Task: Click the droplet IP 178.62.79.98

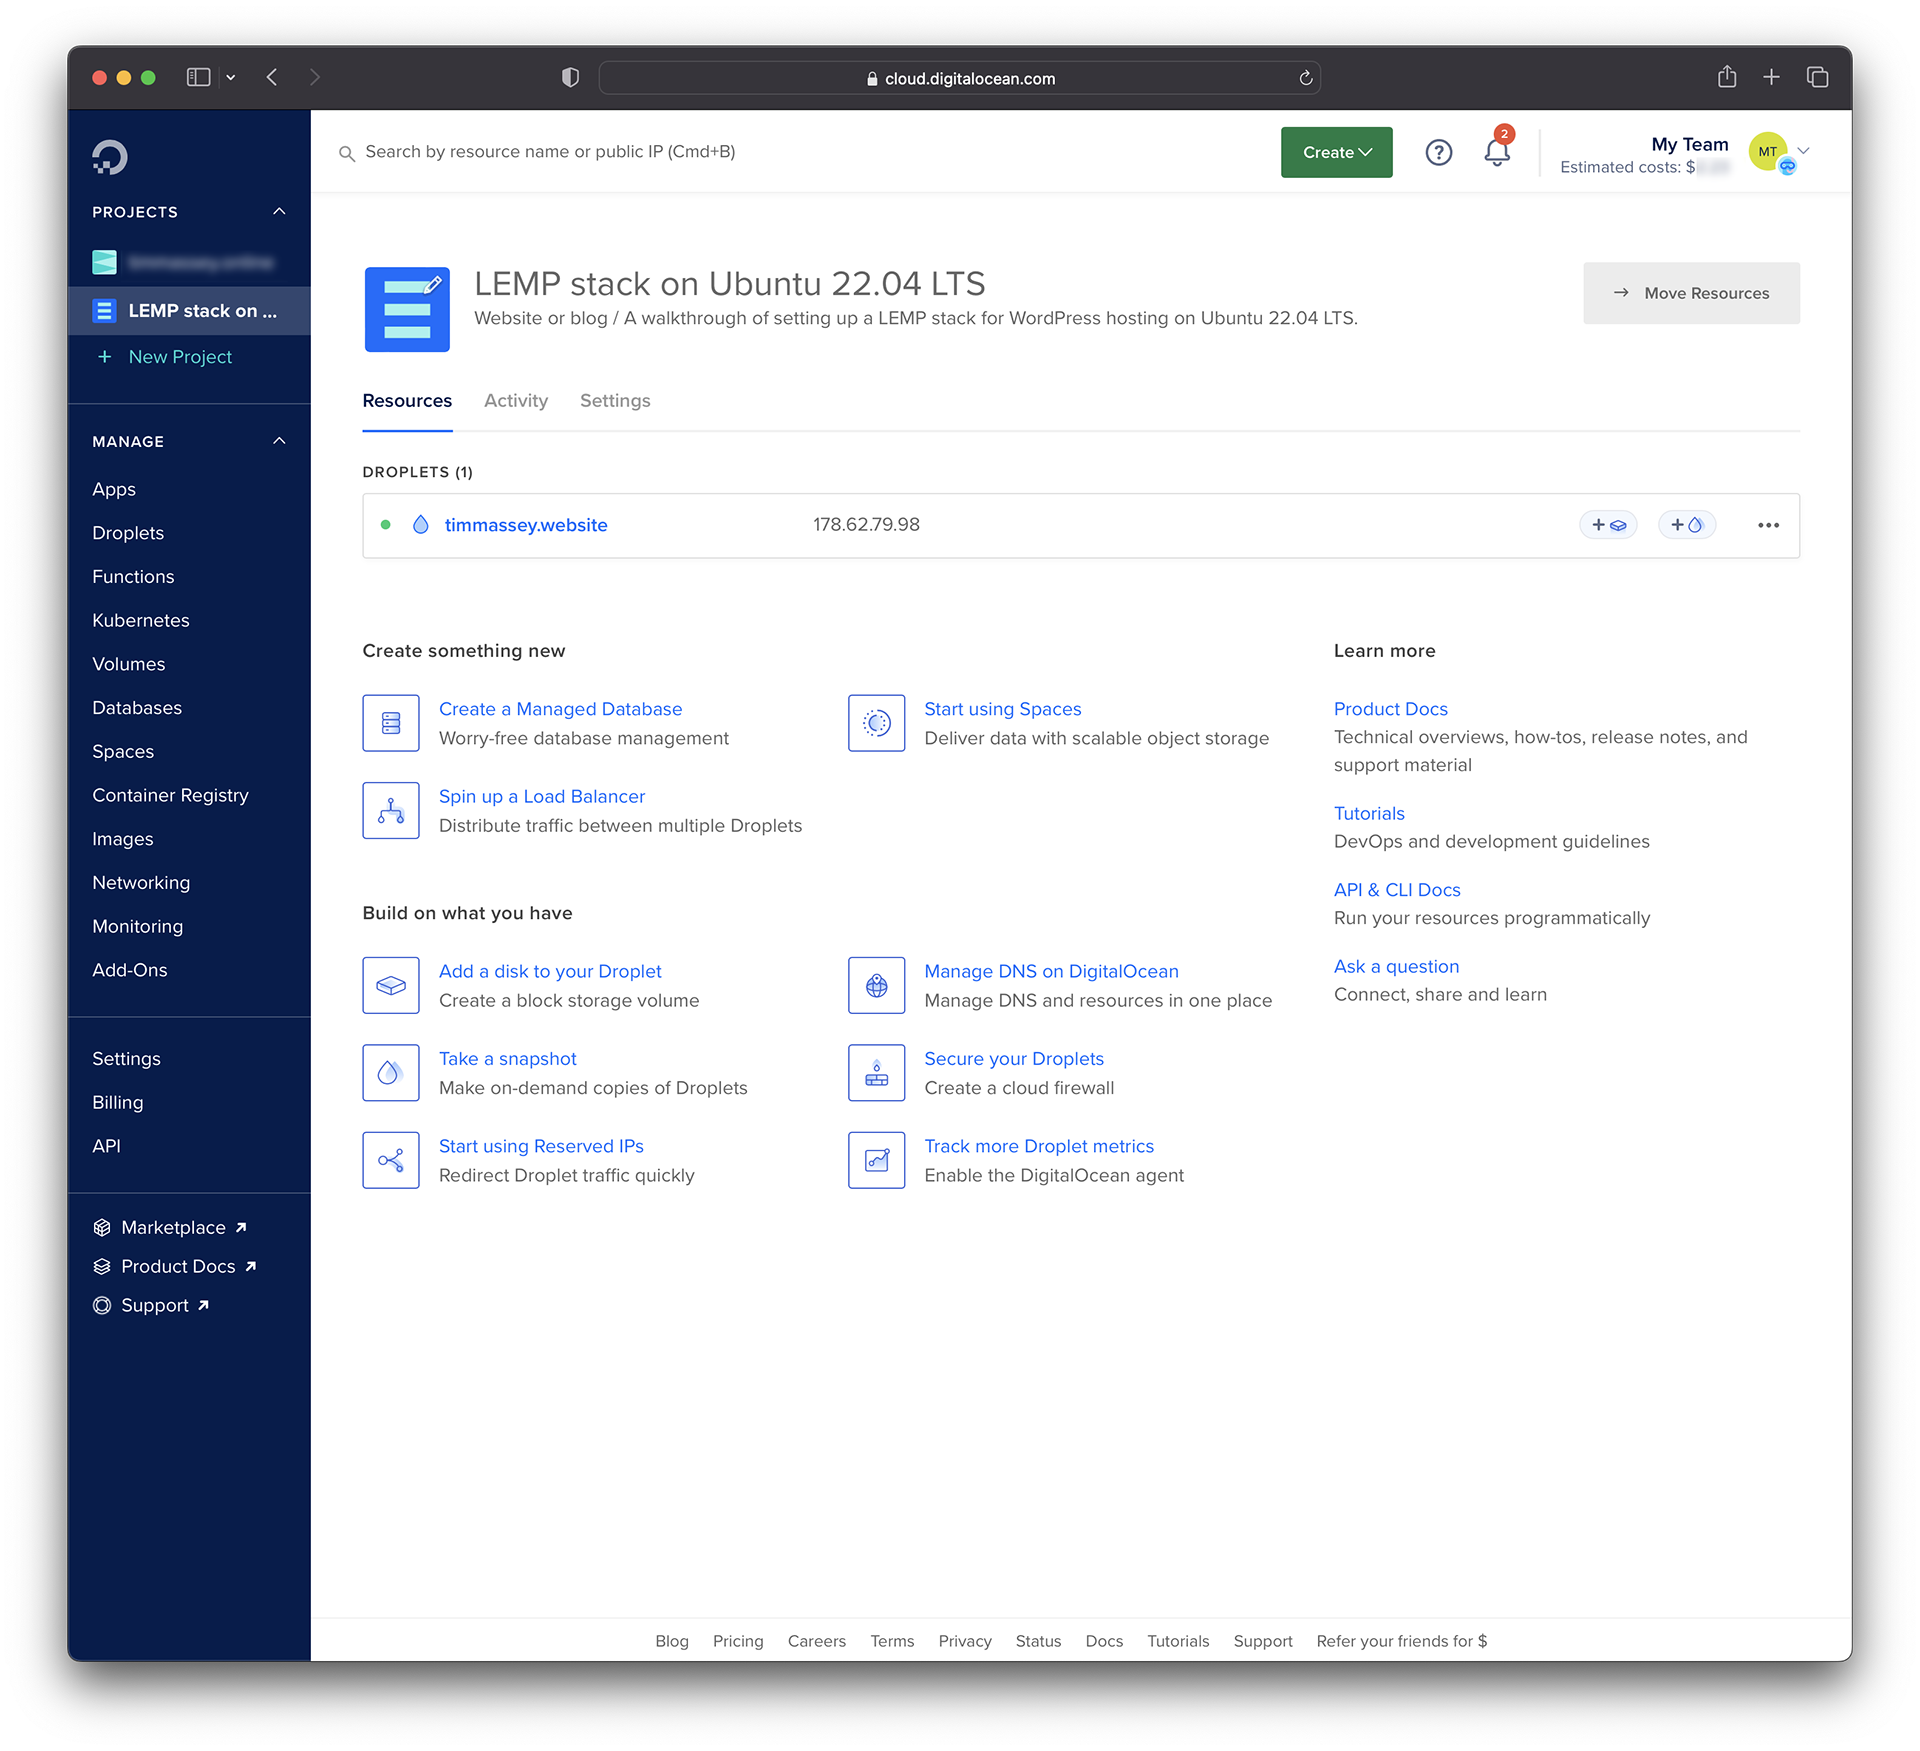Action: [866, 525]
